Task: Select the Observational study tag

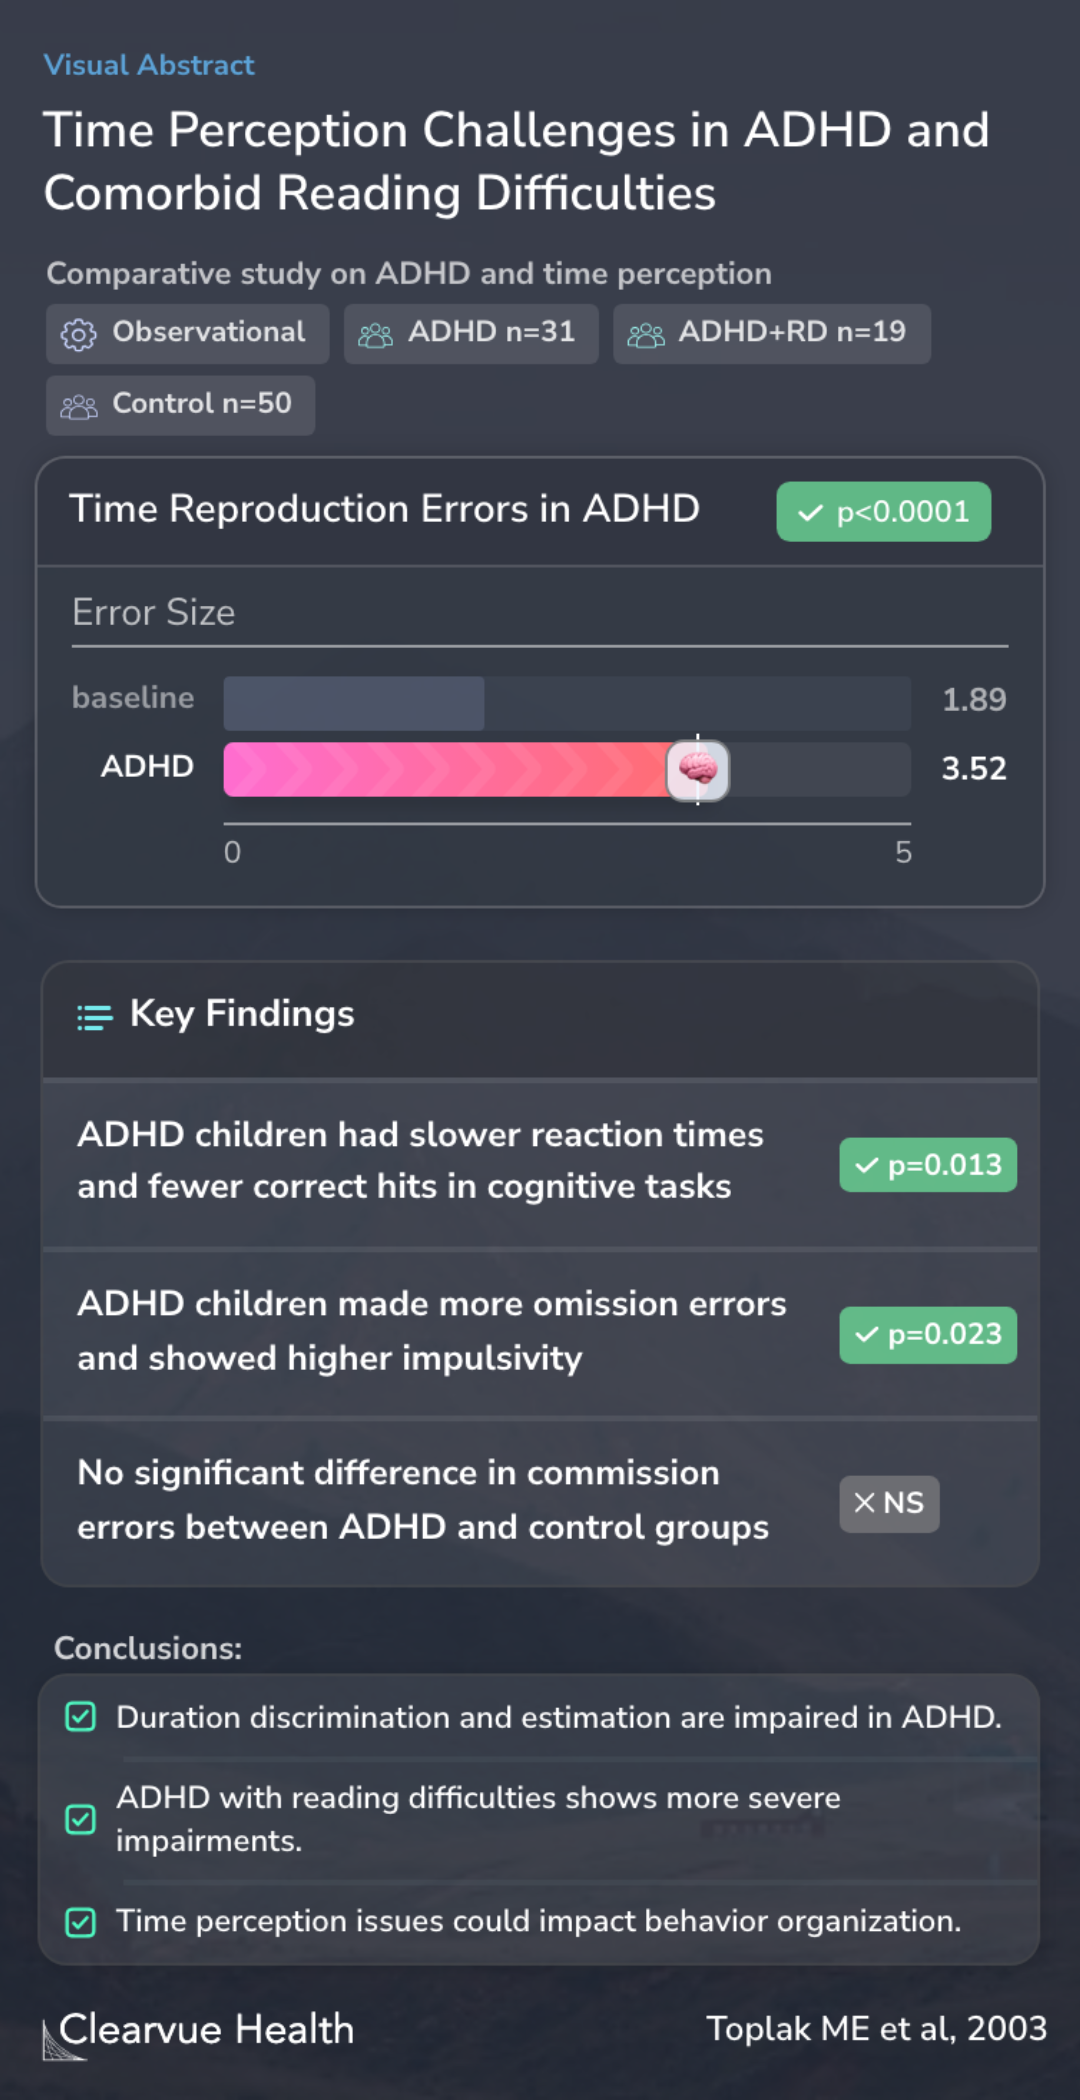Action: coord(187,334)
